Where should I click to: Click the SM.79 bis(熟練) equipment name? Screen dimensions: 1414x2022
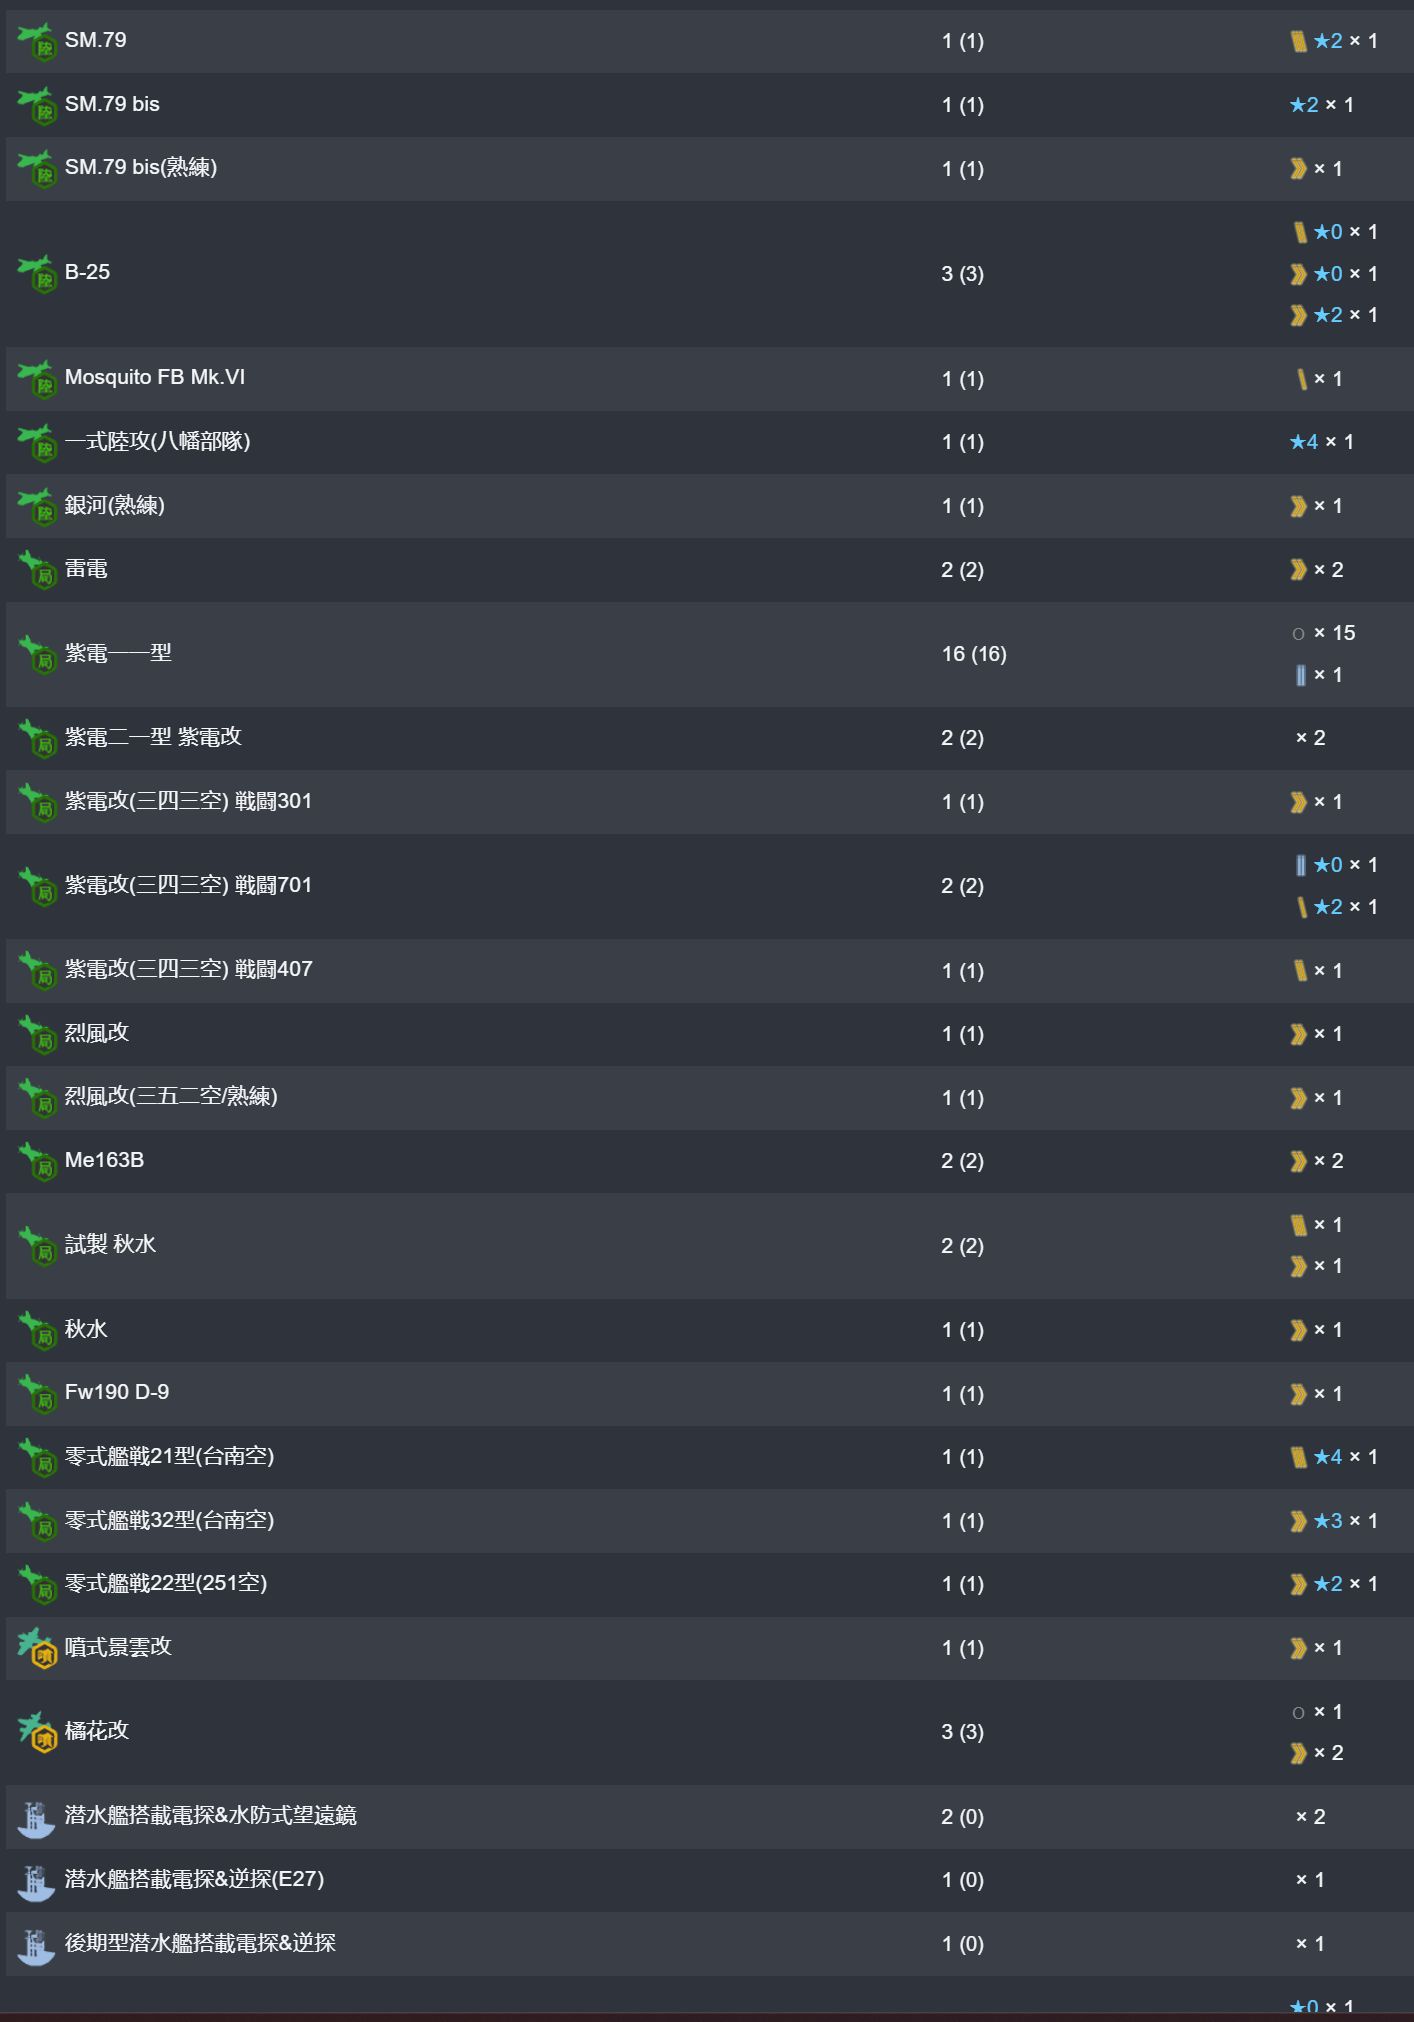tap(141, 167)
